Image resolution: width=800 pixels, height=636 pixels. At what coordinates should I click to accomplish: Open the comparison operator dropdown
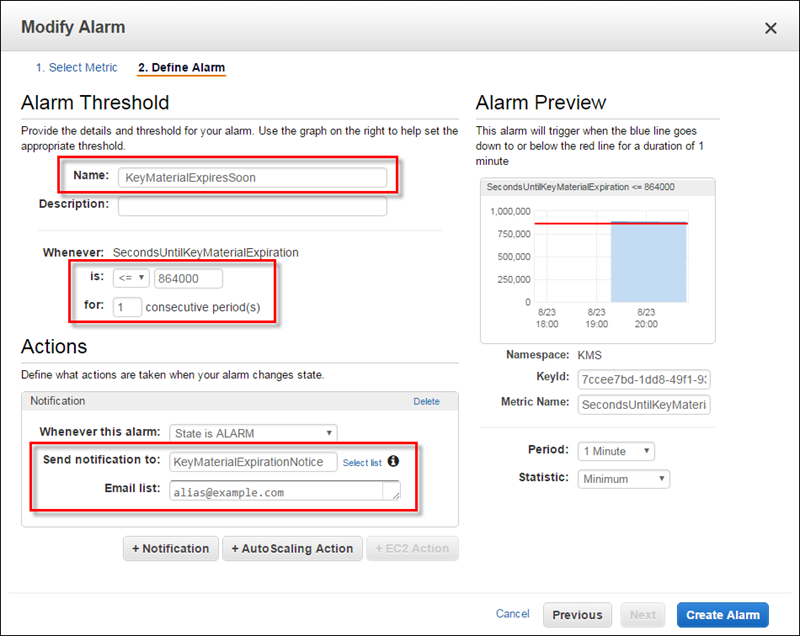click(x=132, y=278)
